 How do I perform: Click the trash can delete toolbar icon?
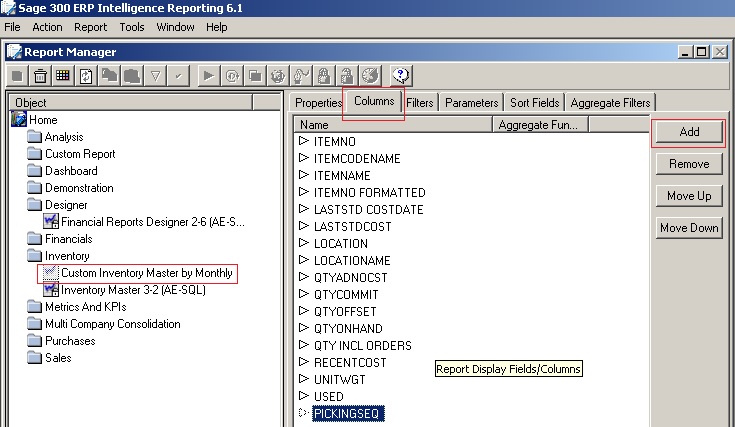40,75
